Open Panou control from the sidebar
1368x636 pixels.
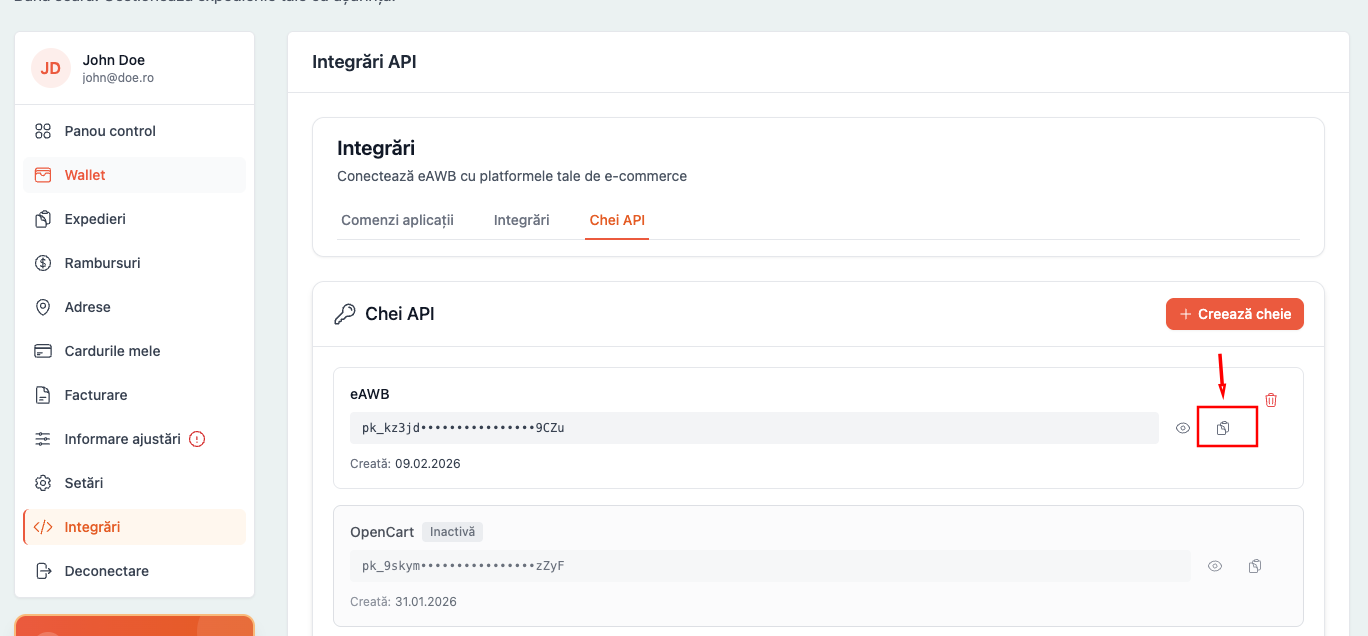pyautogui.click(x=134, y=131)
